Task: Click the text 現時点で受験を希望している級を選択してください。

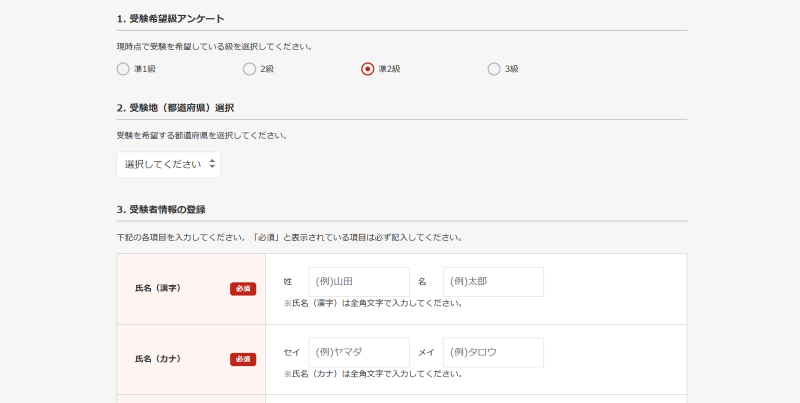Action: [215, 46]
